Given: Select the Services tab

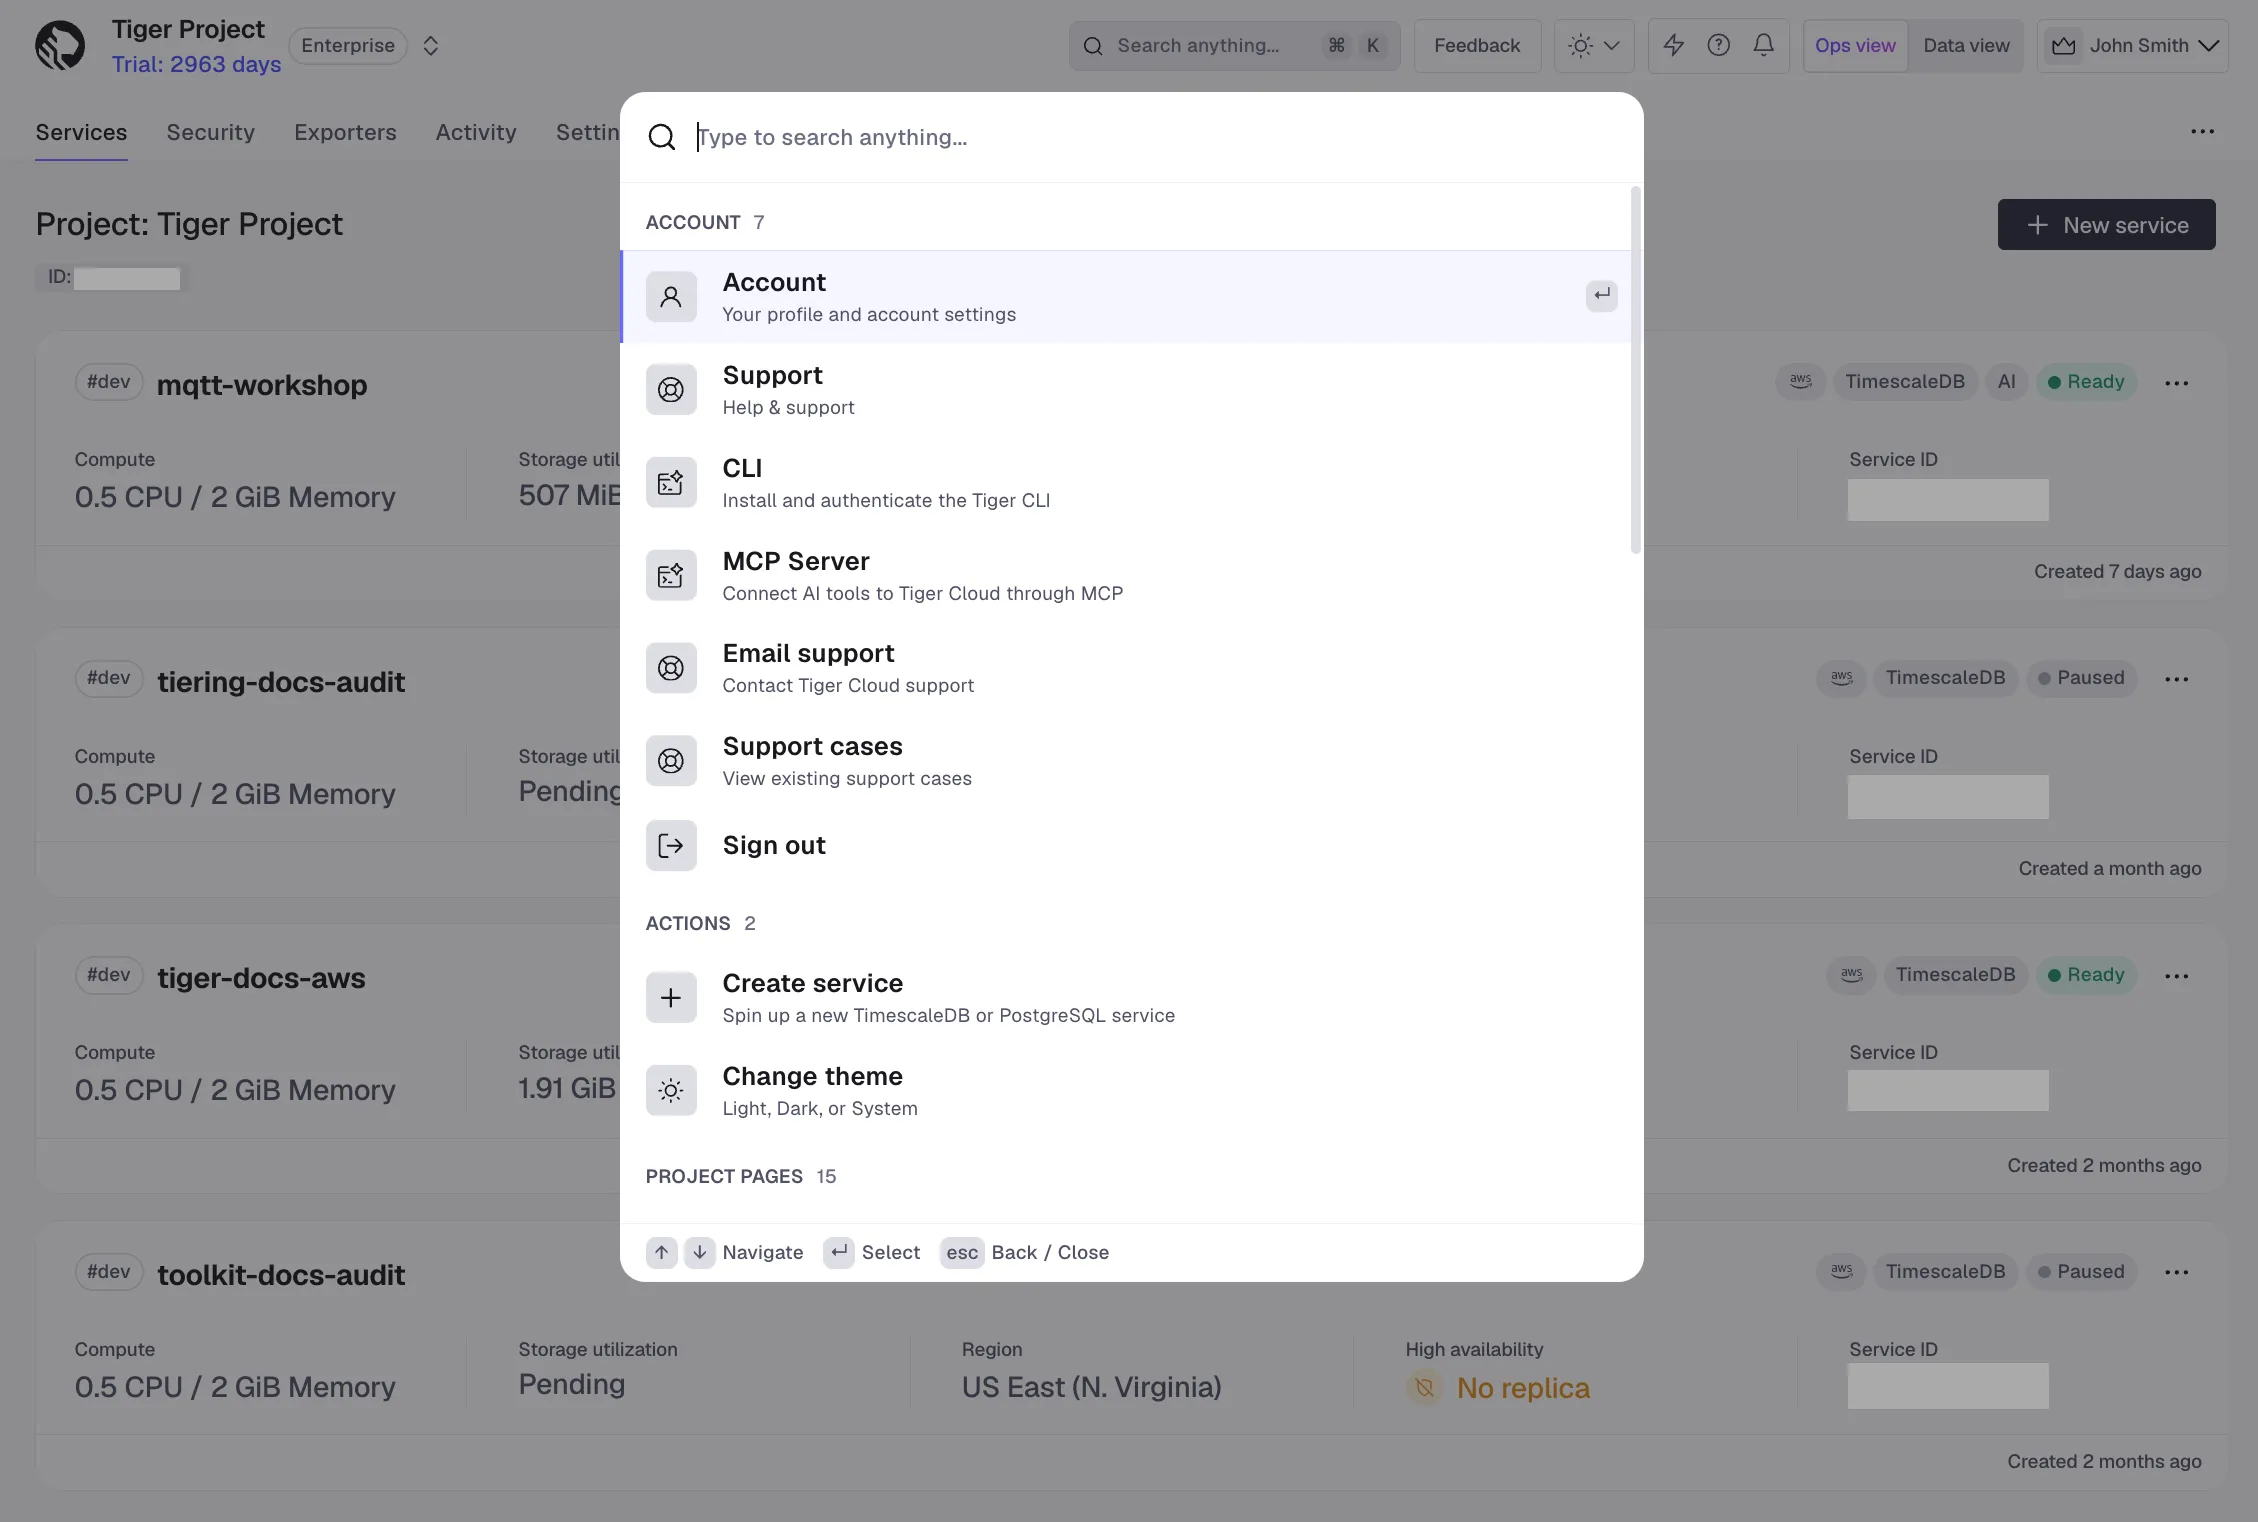Looking at the screenshot, I should pyautogui.click(x=81, y=132).
